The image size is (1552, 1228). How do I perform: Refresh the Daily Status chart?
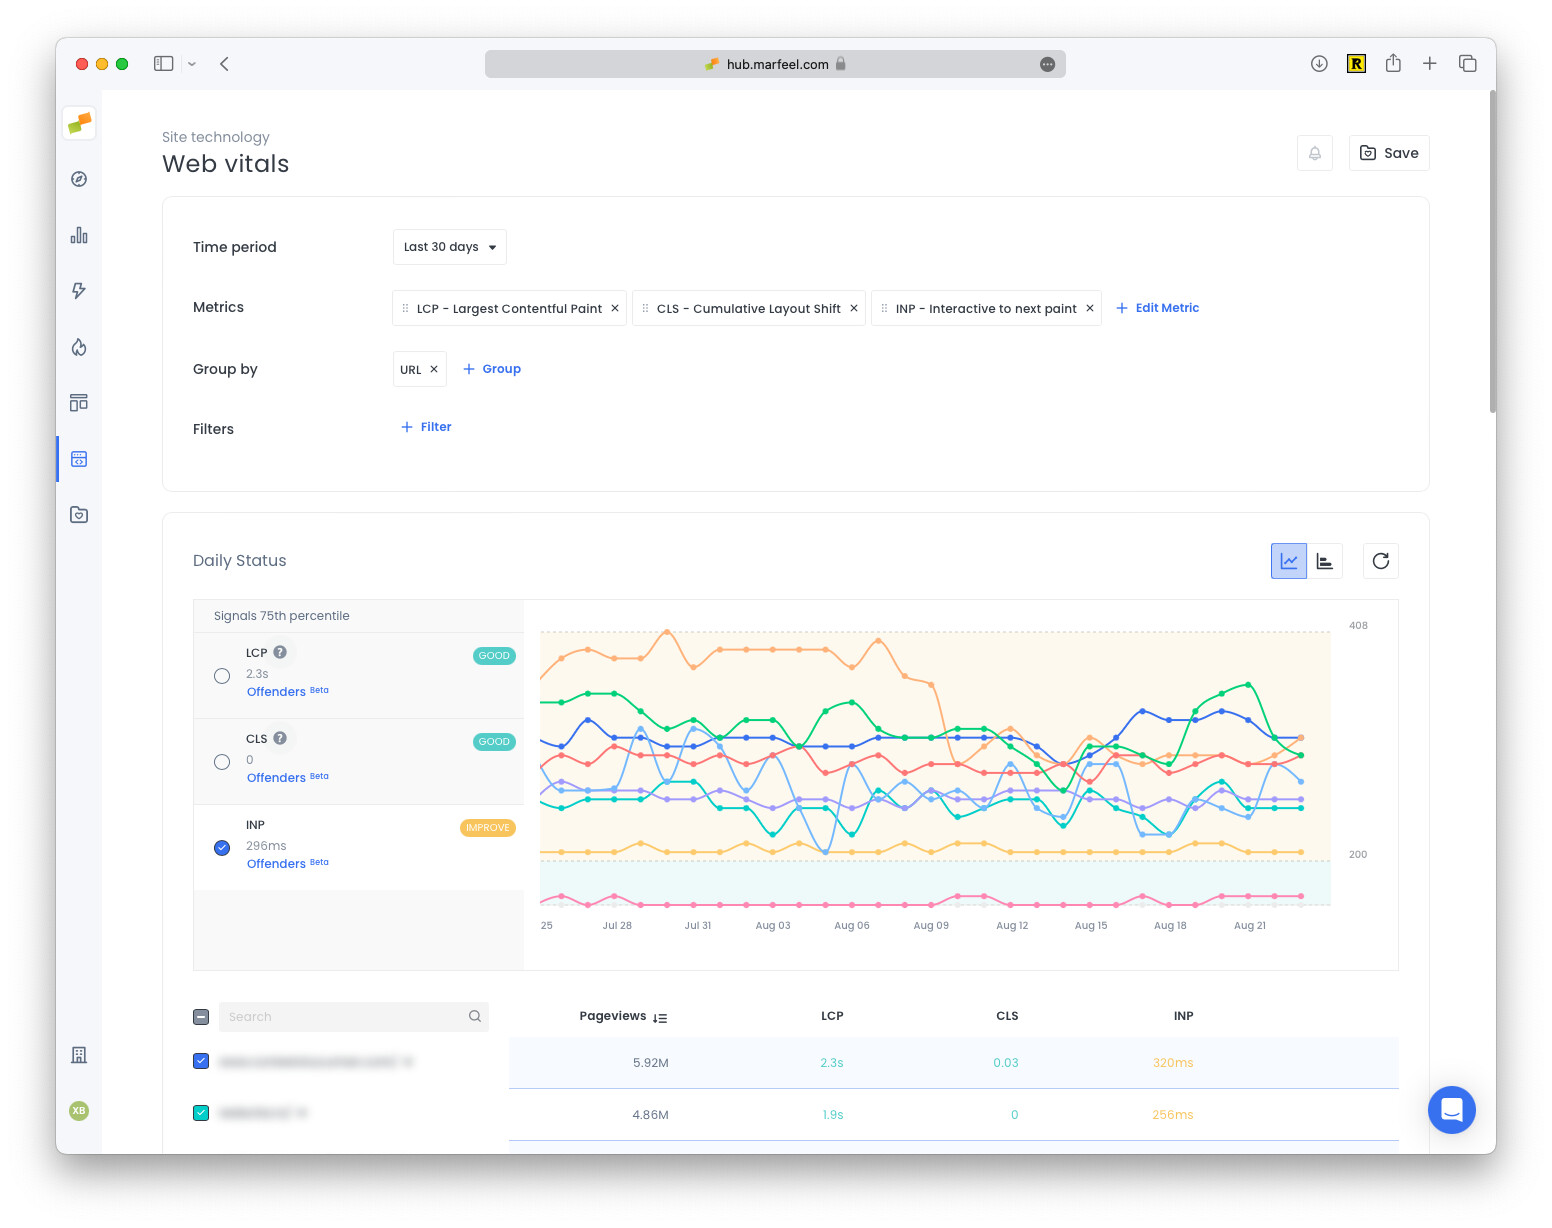(1381, 561)
